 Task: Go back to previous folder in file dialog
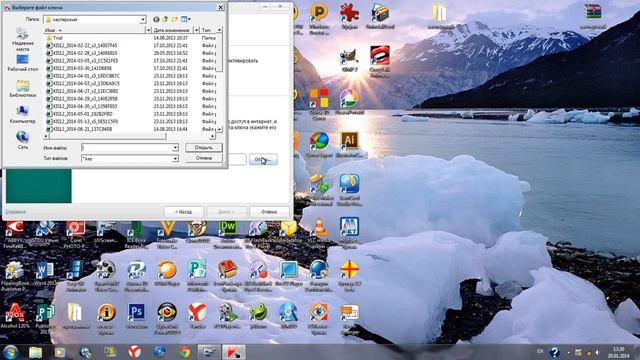(x=156, y=19)
